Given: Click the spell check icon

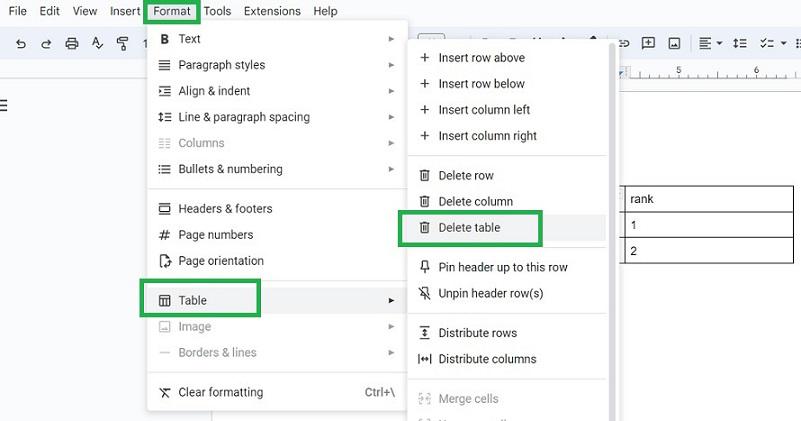Looking at the screenshot, I should (97, 43).
